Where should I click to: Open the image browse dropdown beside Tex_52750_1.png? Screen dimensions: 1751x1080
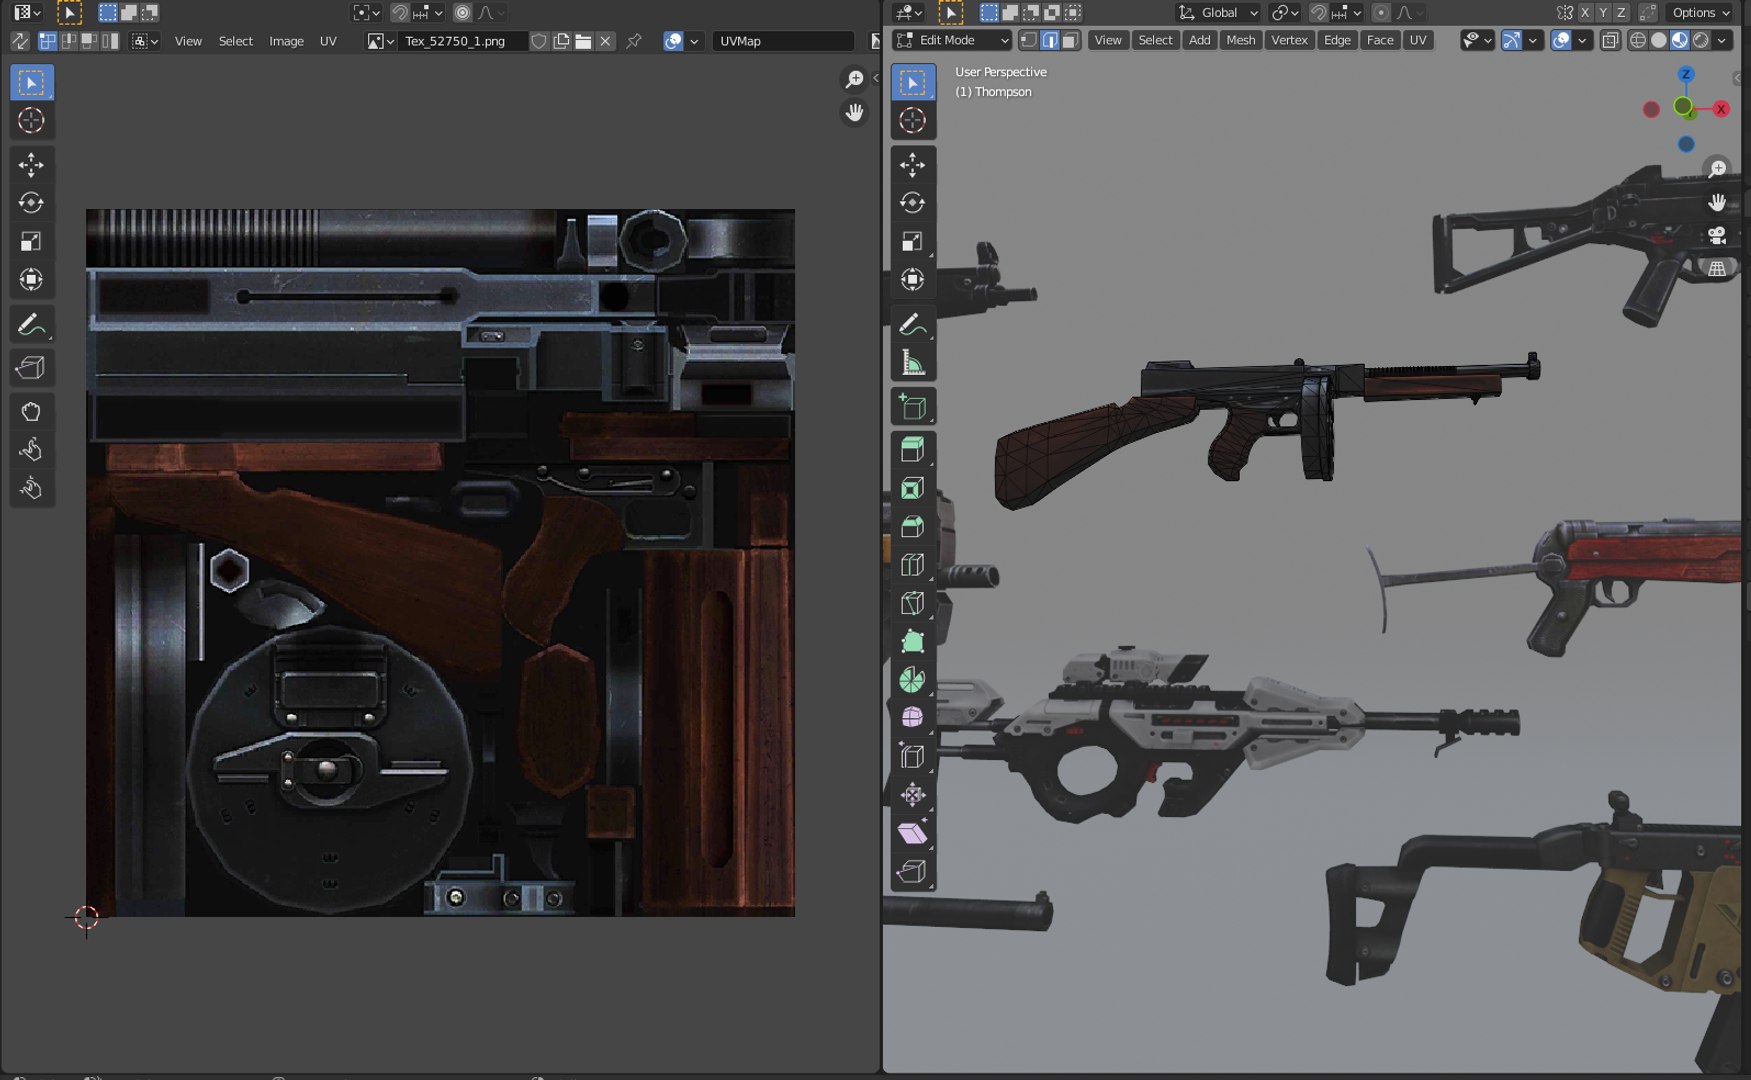[380, 41]
